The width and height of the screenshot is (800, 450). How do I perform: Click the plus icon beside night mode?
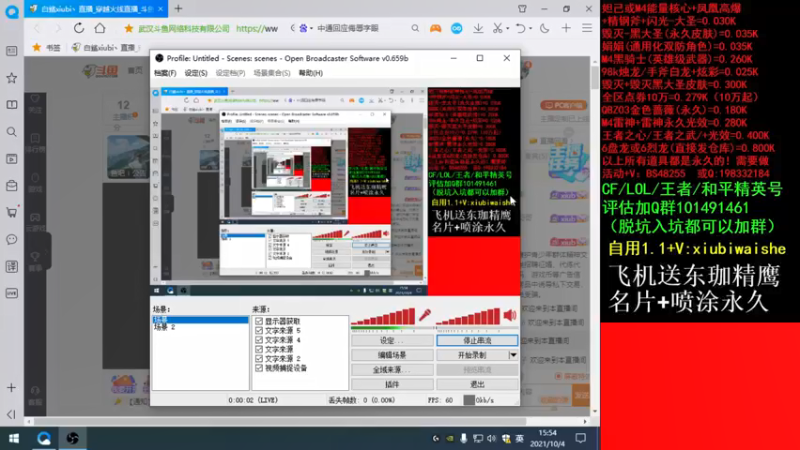pos(566,29)
